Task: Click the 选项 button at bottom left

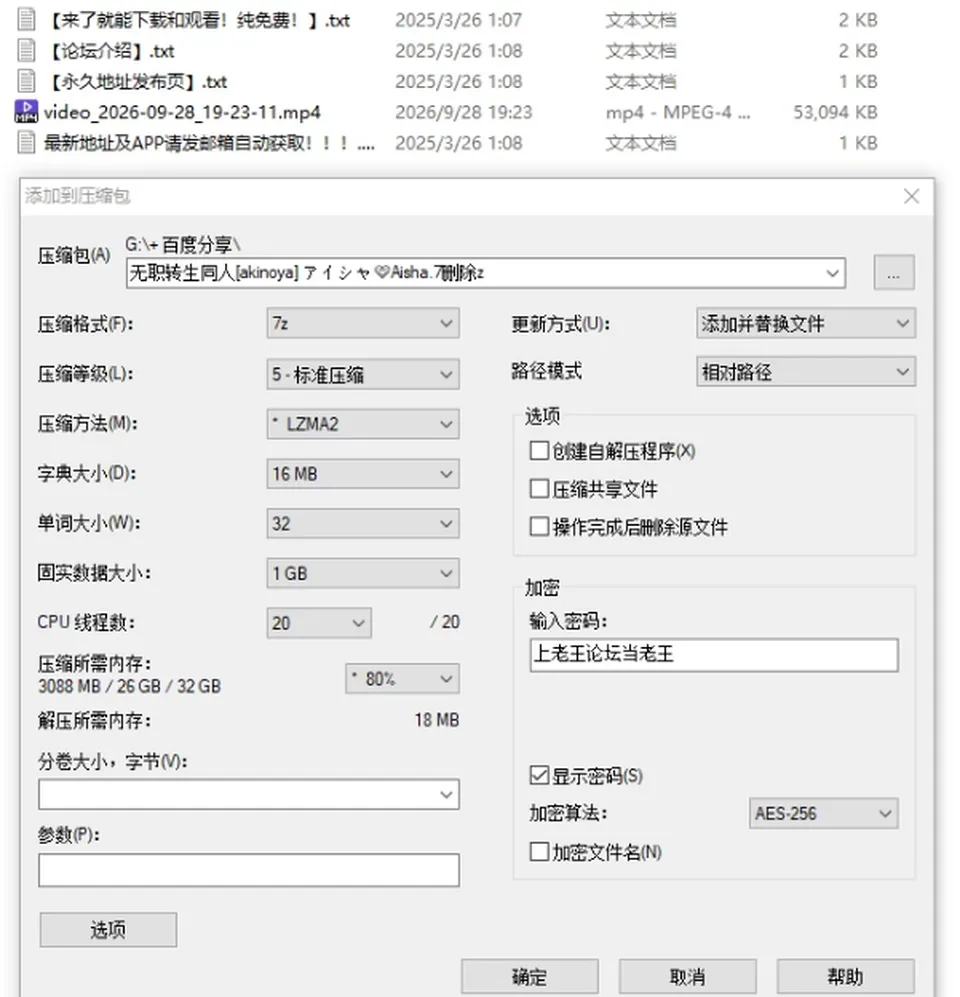Action: pos(108,930)
